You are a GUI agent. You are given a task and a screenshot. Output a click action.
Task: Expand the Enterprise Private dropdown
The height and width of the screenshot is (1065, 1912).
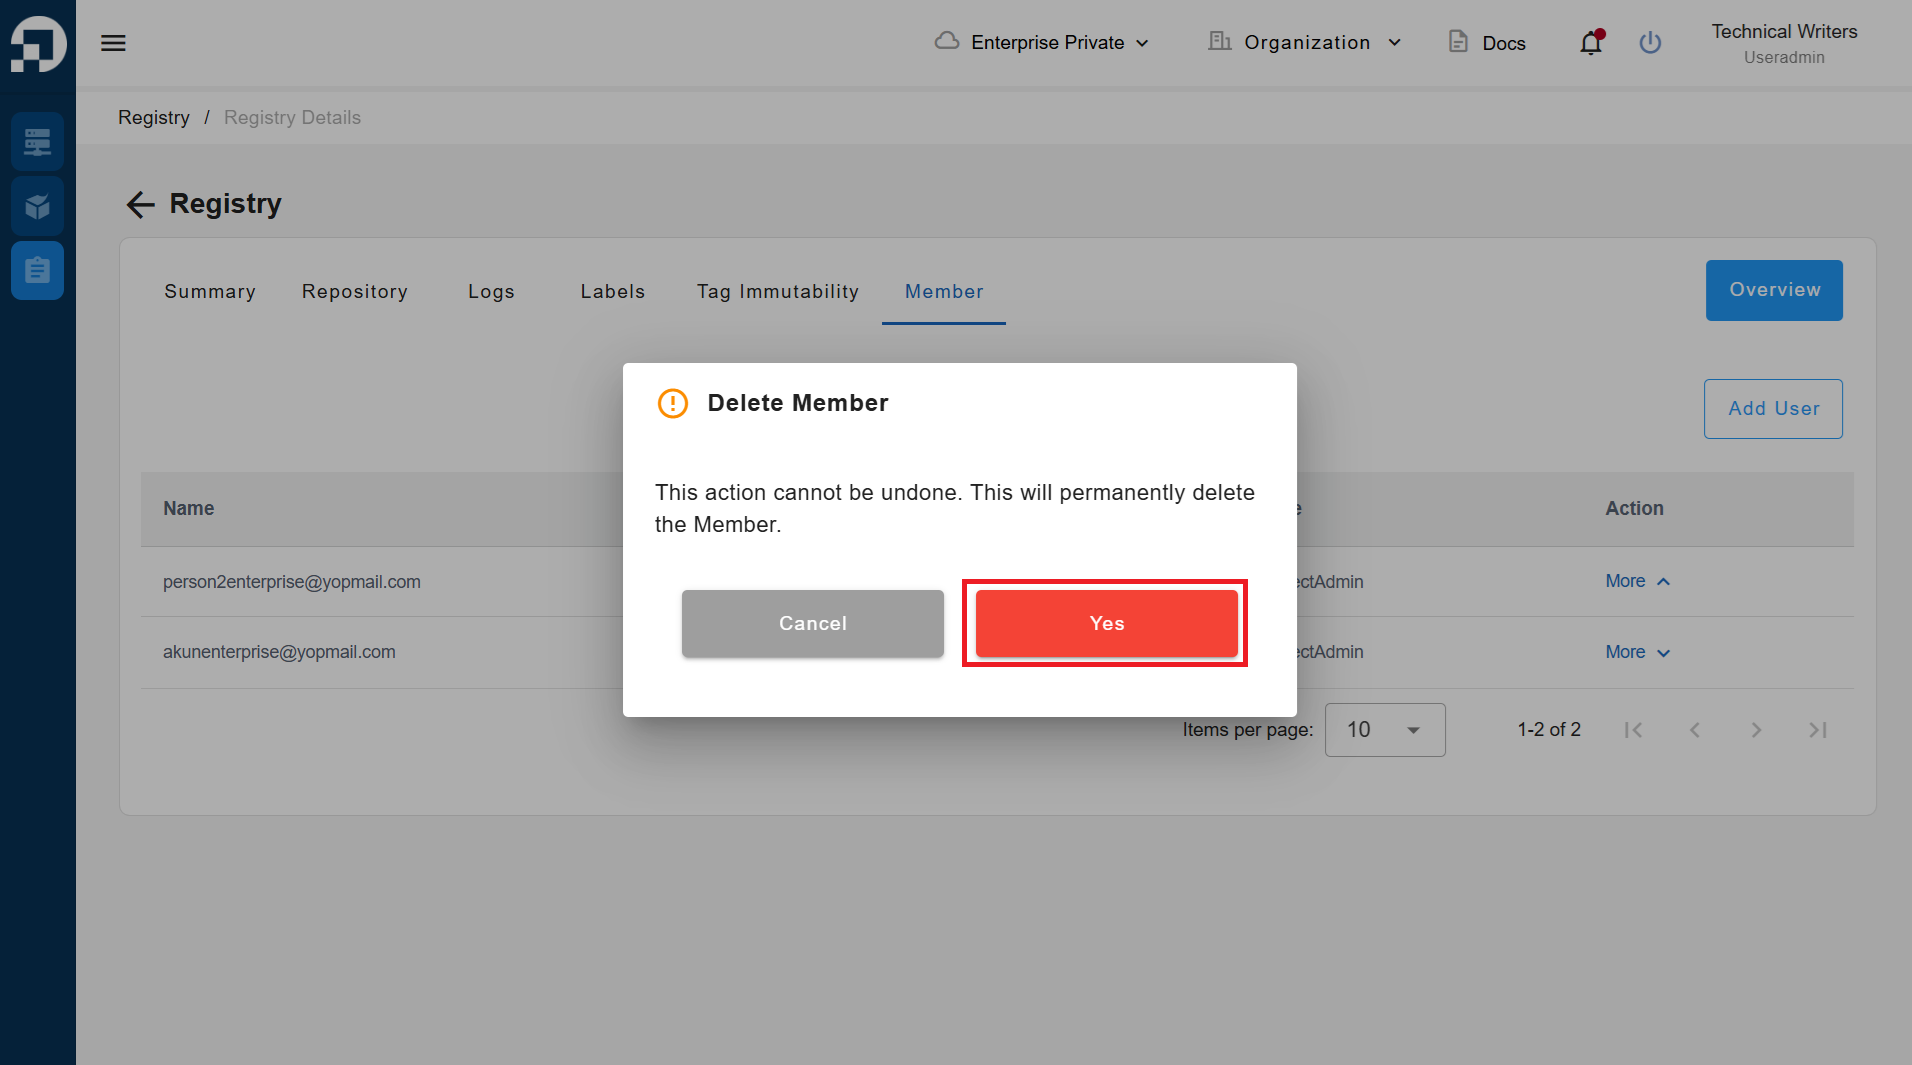[x=1041, y=43]
